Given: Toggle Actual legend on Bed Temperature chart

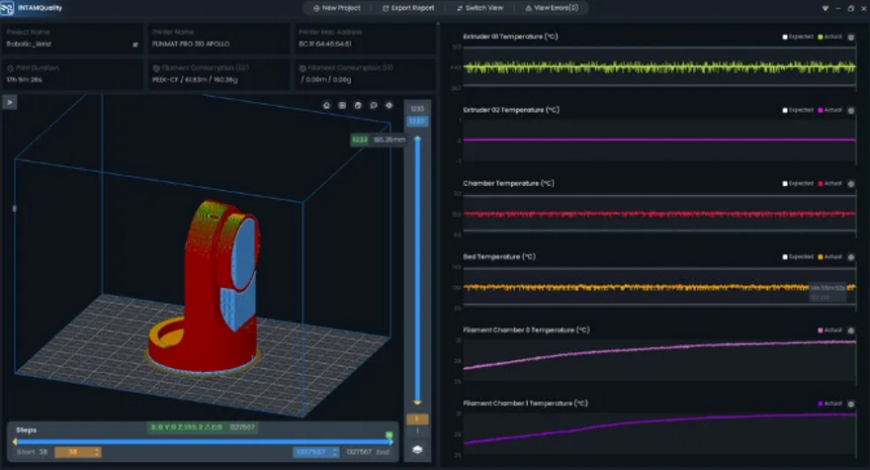Looking at the screenshot, I should coord(829,257).
